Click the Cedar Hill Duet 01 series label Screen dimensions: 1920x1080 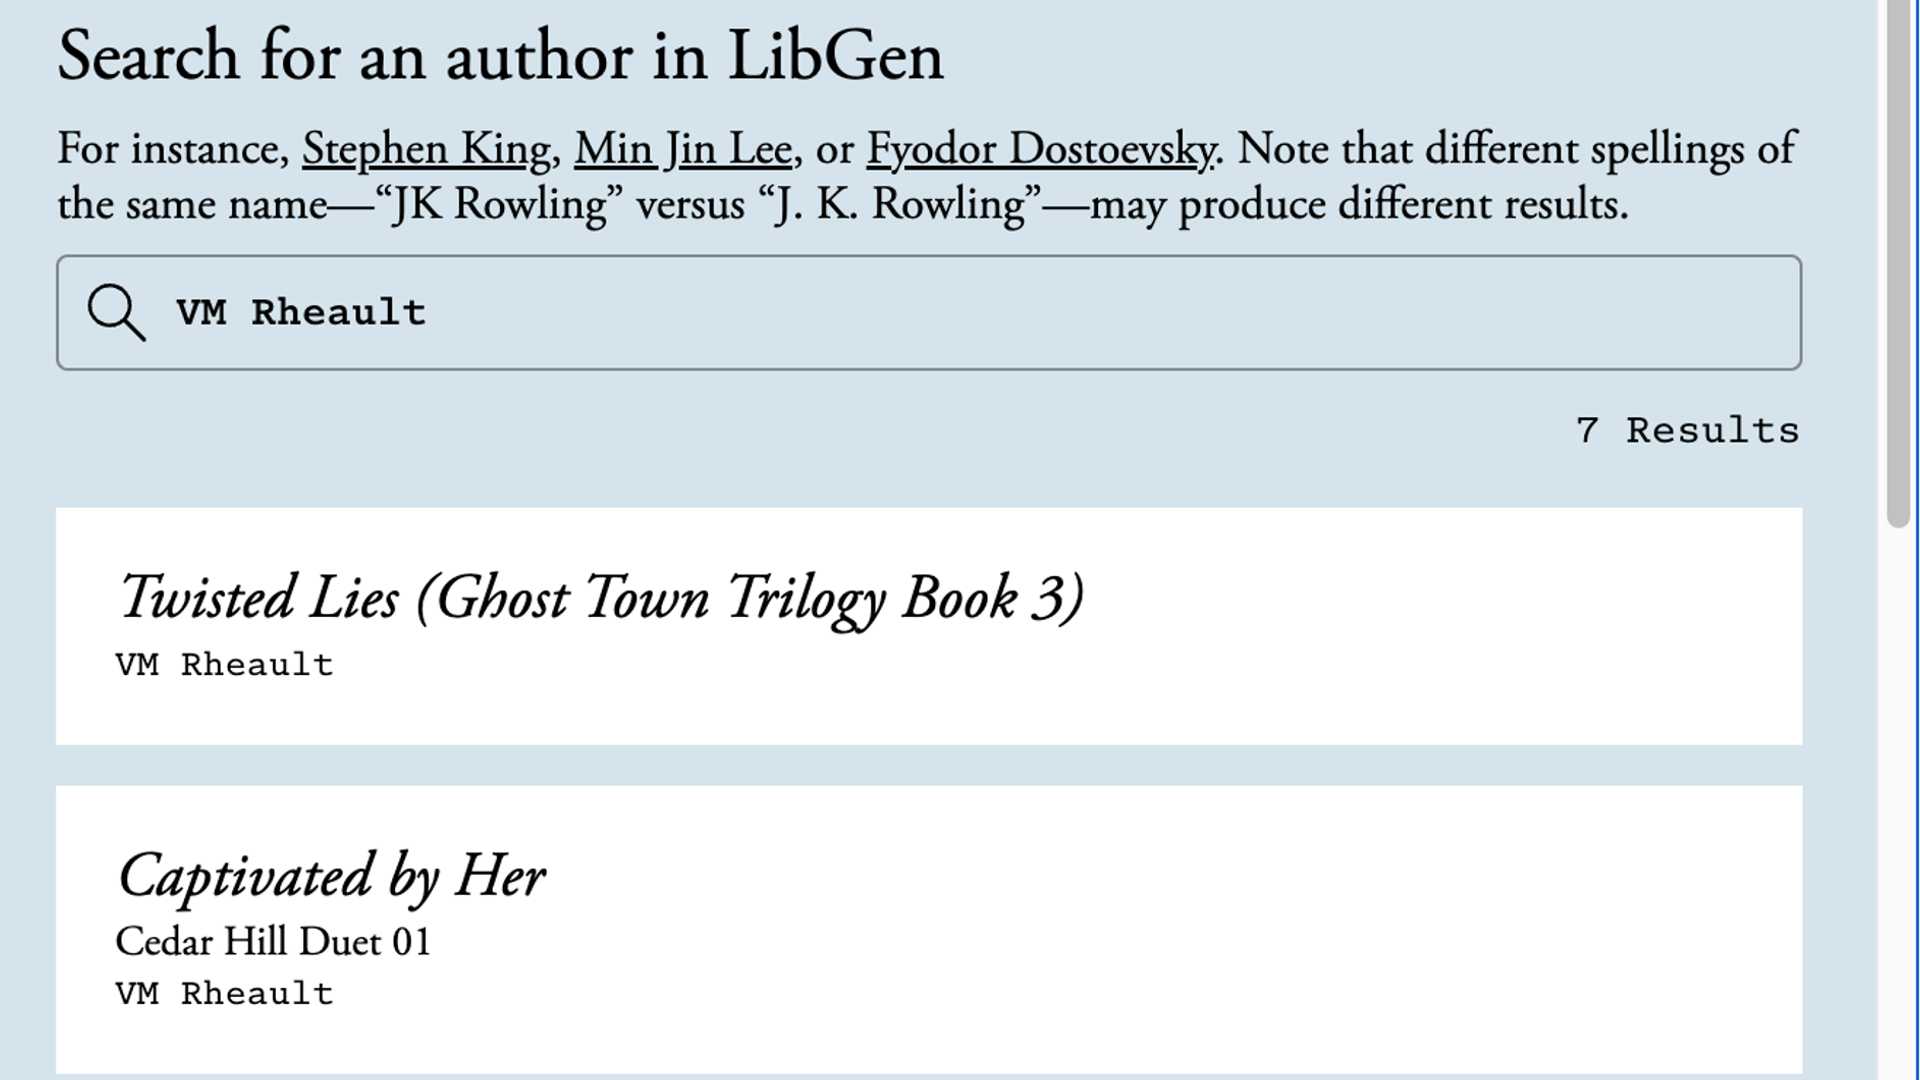pyautogui.click(x=272, y=941)
